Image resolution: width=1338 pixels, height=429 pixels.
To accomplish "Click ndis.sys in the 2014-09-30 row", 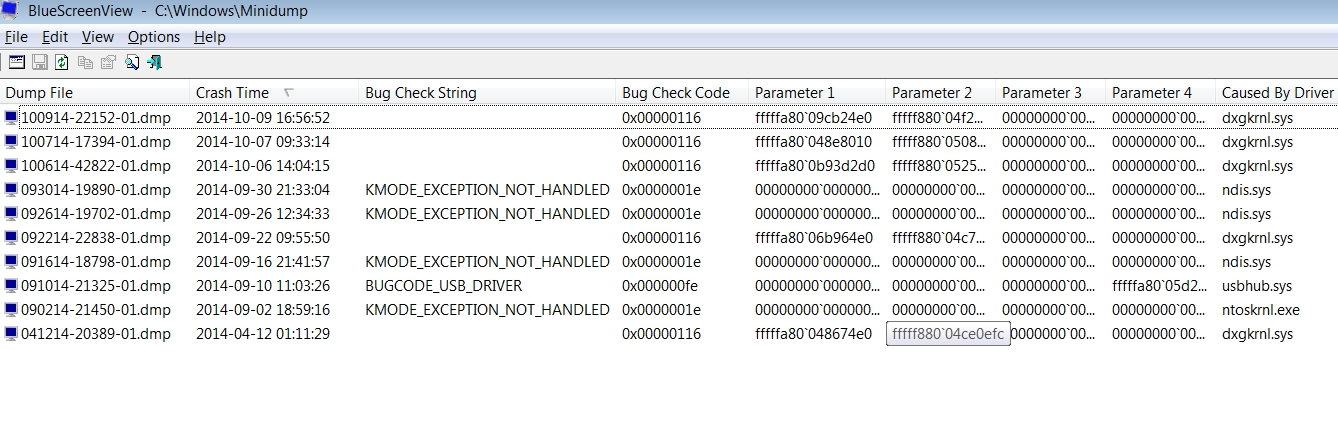I will 1246,189.
